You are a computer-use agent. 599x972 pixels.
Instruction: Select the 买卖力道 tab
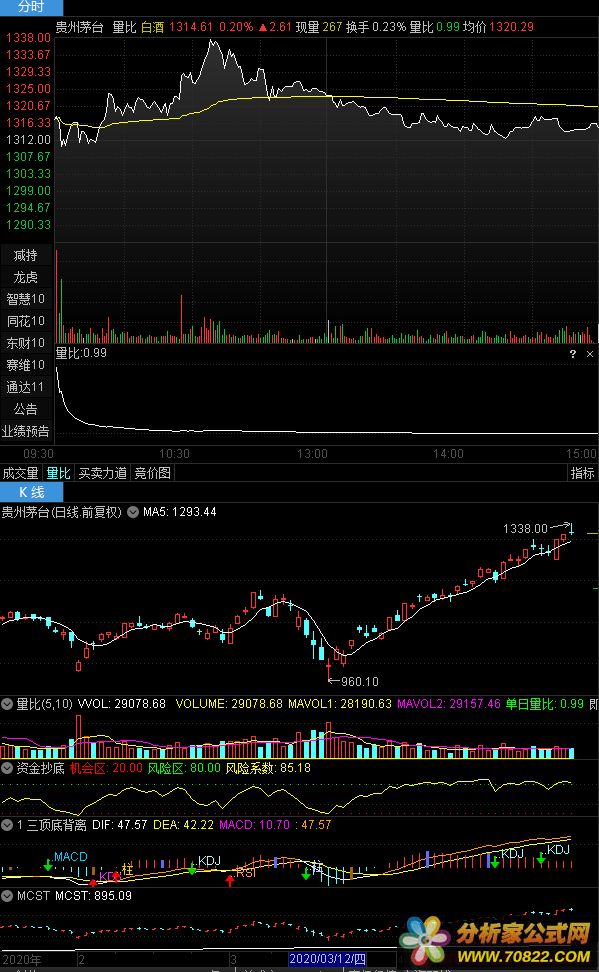click(102, 473)
